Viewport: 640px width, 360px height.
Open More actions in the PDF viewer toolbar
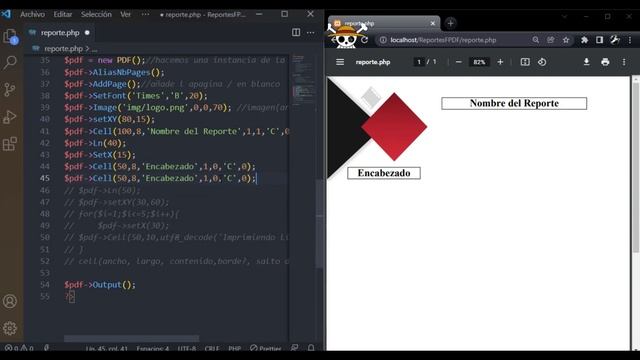[624, 62]
